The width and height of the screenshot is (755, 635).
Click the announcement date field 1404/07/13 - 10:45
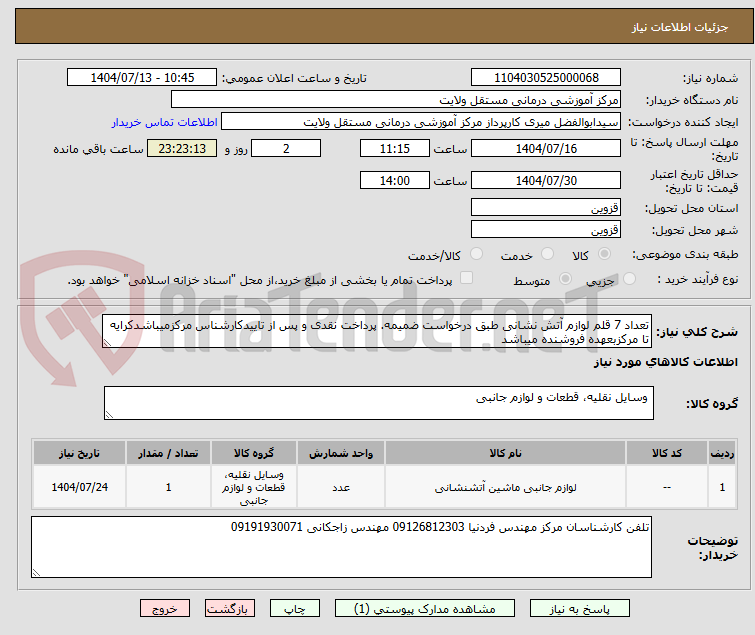(142, 78)
